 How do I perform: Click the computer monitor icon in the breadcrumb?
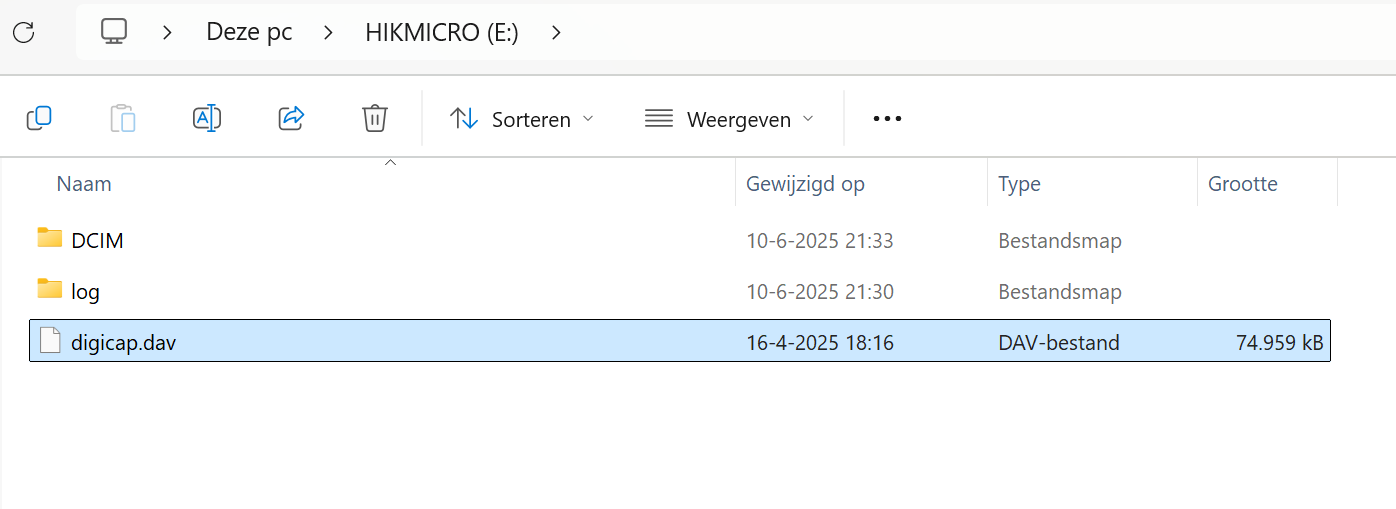click(x=114, y=32)
